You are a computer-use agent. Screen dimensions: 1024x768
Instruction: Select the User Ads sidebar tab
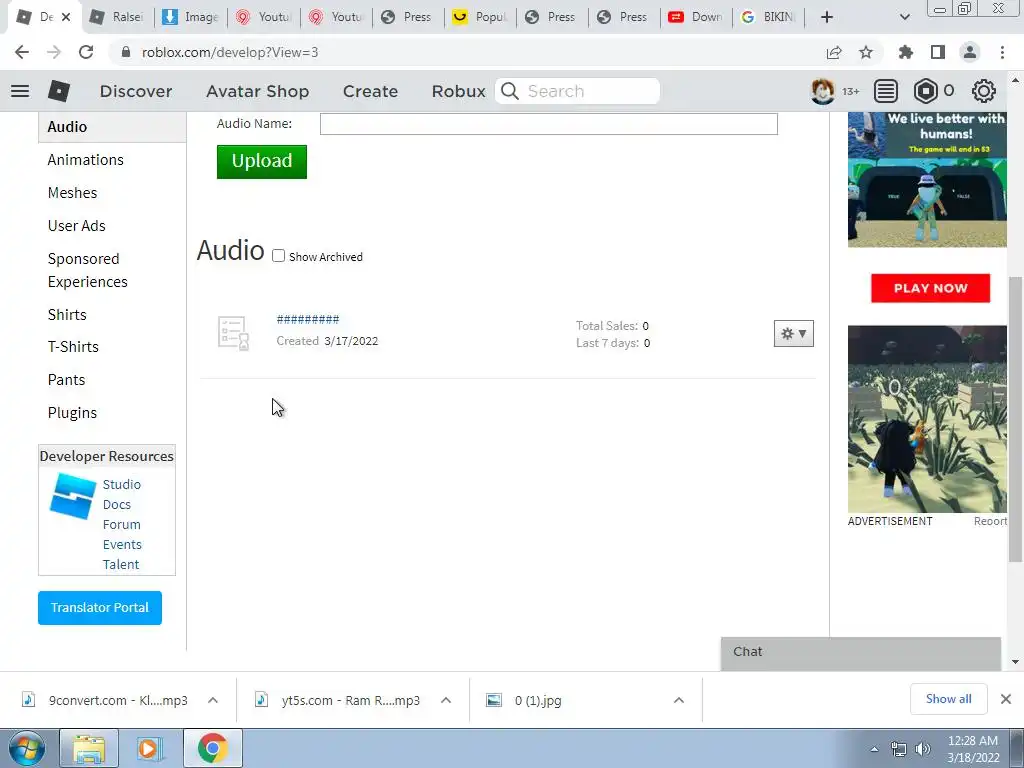76,226
